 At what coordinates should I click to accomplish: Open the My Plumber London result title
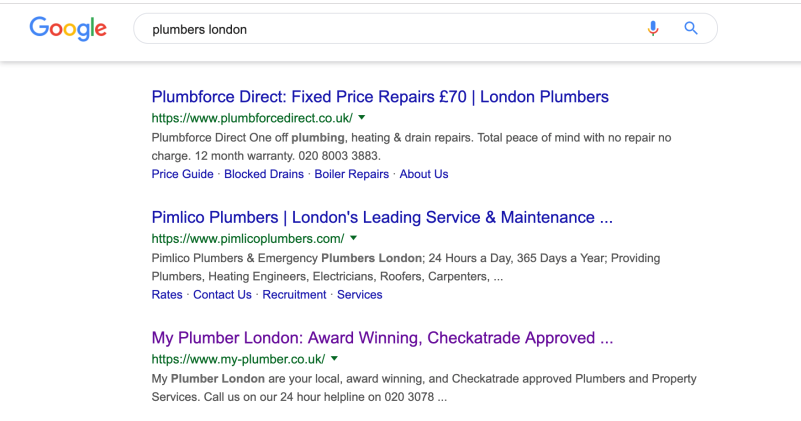coord(382,337)
